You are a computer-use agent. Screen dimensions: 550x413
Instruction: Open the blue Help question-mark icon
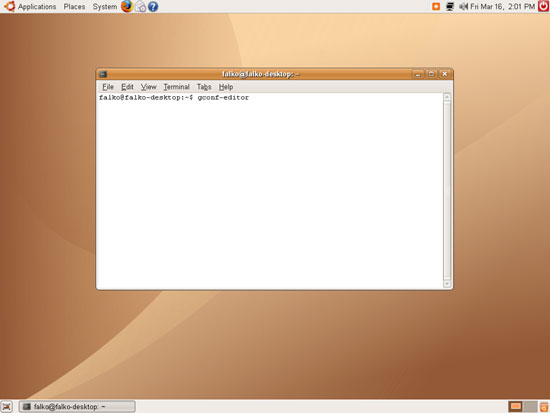pos(153,6)
